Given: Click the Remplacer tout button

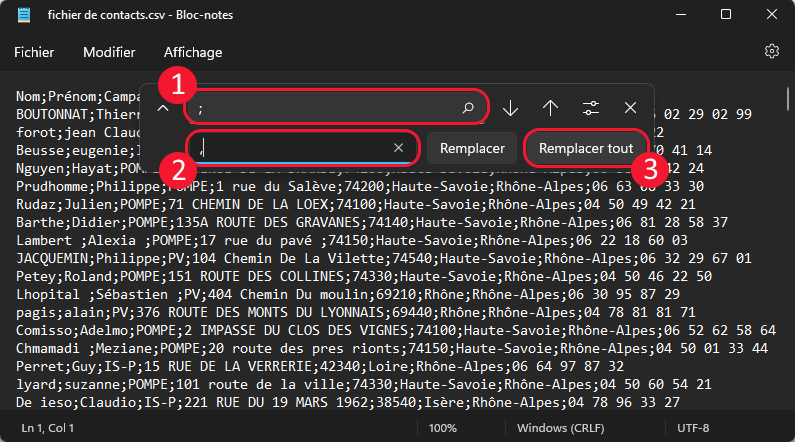Looking at the screenshot, I should tap(586, 148).
